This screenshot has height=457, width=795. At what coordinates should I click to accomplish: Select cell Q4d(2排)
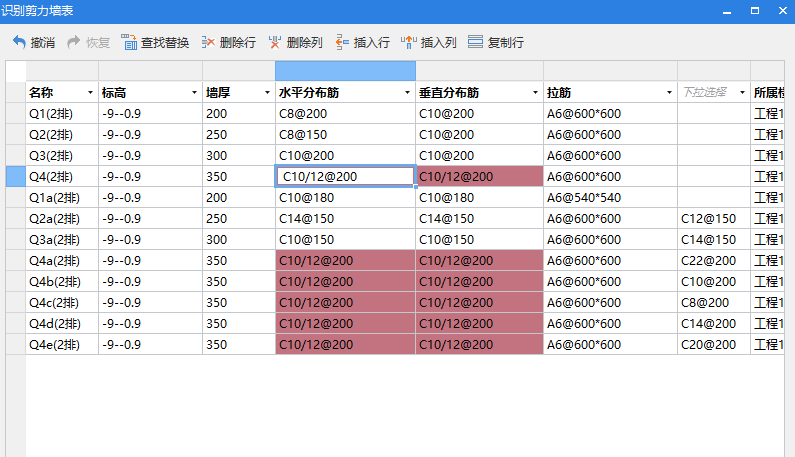pos(62,324)
